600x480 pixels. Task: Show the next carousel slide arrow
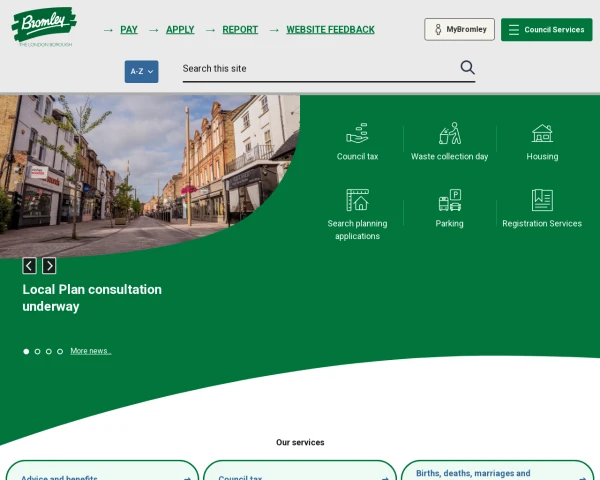[x=49, y=266]
